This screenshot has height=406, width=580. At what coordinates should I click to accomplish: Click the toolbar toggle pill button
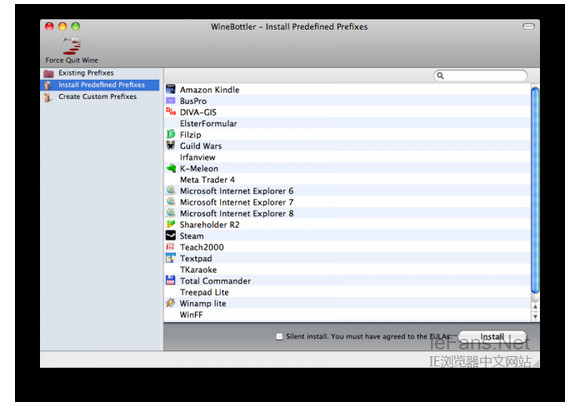click(x=528, y=26)
